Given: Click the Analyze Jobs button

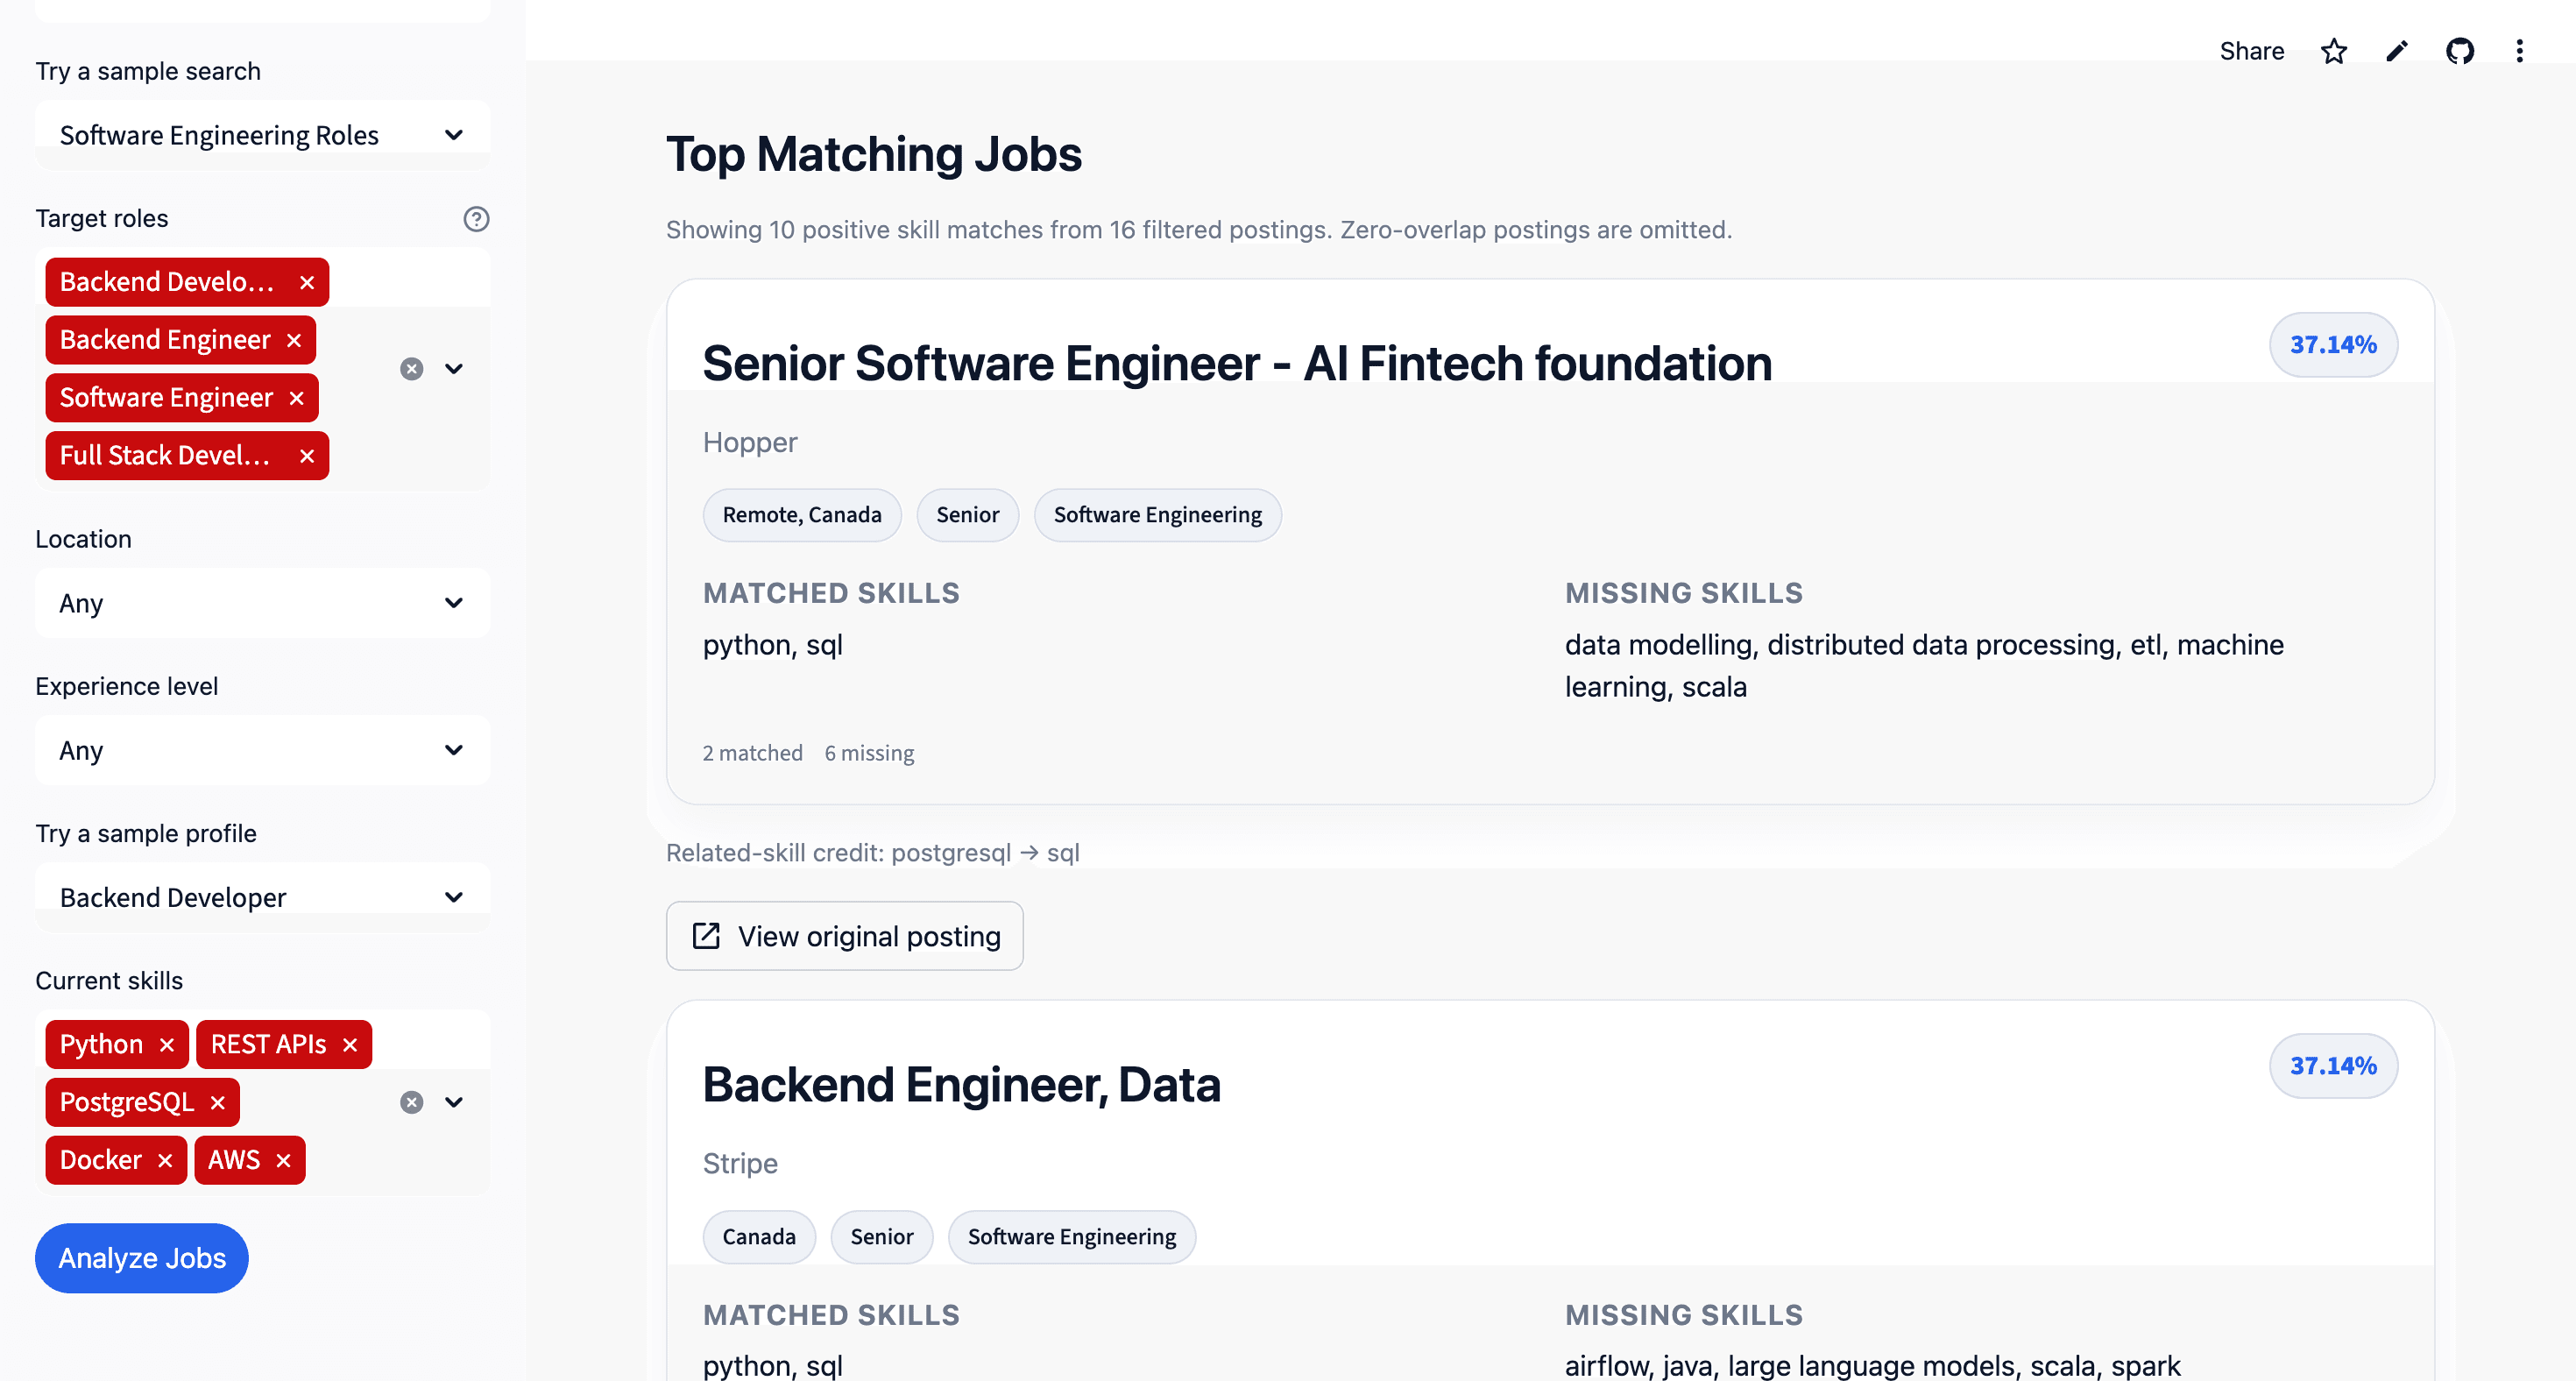Looking at the screenshot, I should (x=142, y=1258).
